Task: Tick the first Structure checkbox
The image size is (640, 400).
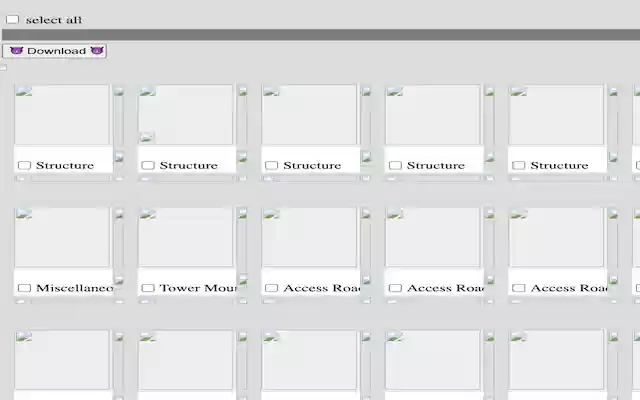Action: pos(24,165)
